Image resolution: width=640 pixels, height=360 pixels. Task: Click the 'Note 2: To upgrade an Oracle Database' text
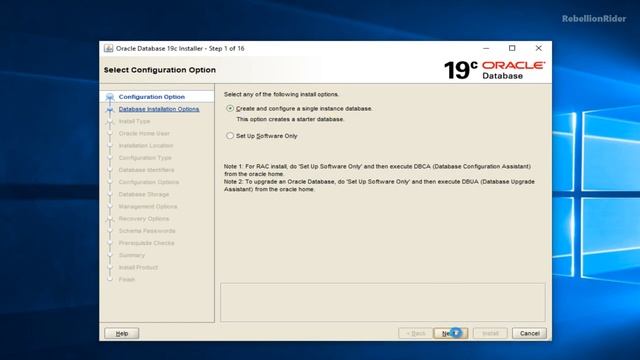(x=379, y=185)
